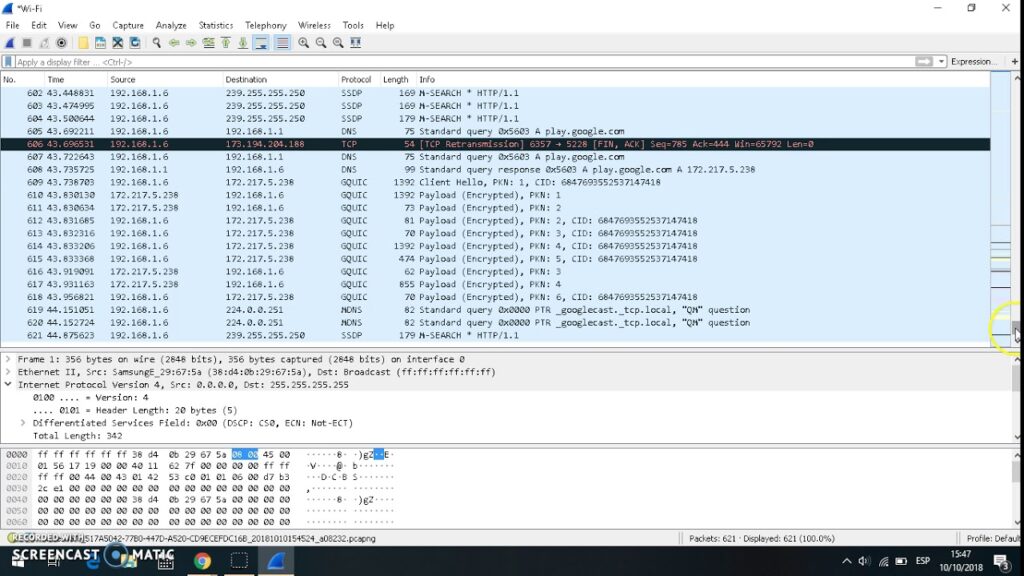Screen dimensions: 1024x576
Task: Expand the Ethernet II details row
Action: tap(8, 372)
